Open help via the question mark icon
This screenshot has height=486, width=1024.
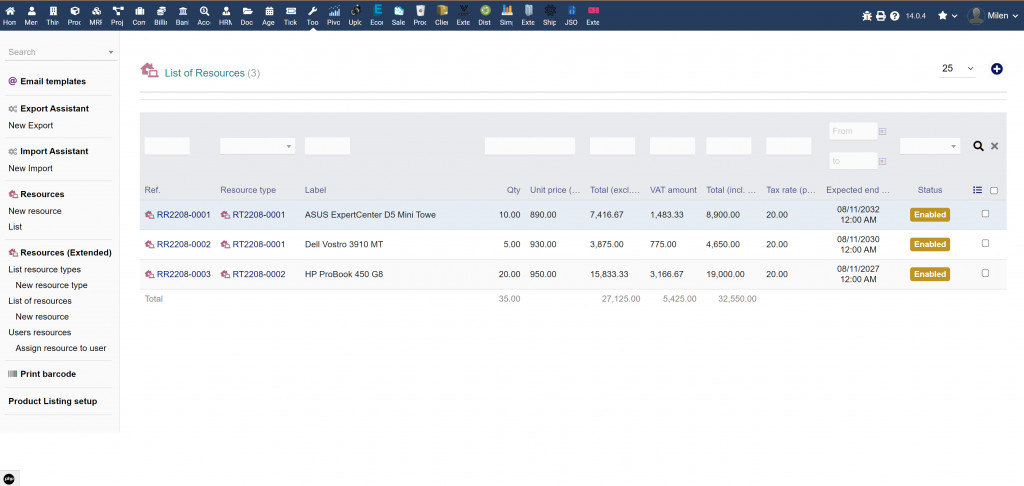pyautogui.click(x=894, y=16)
